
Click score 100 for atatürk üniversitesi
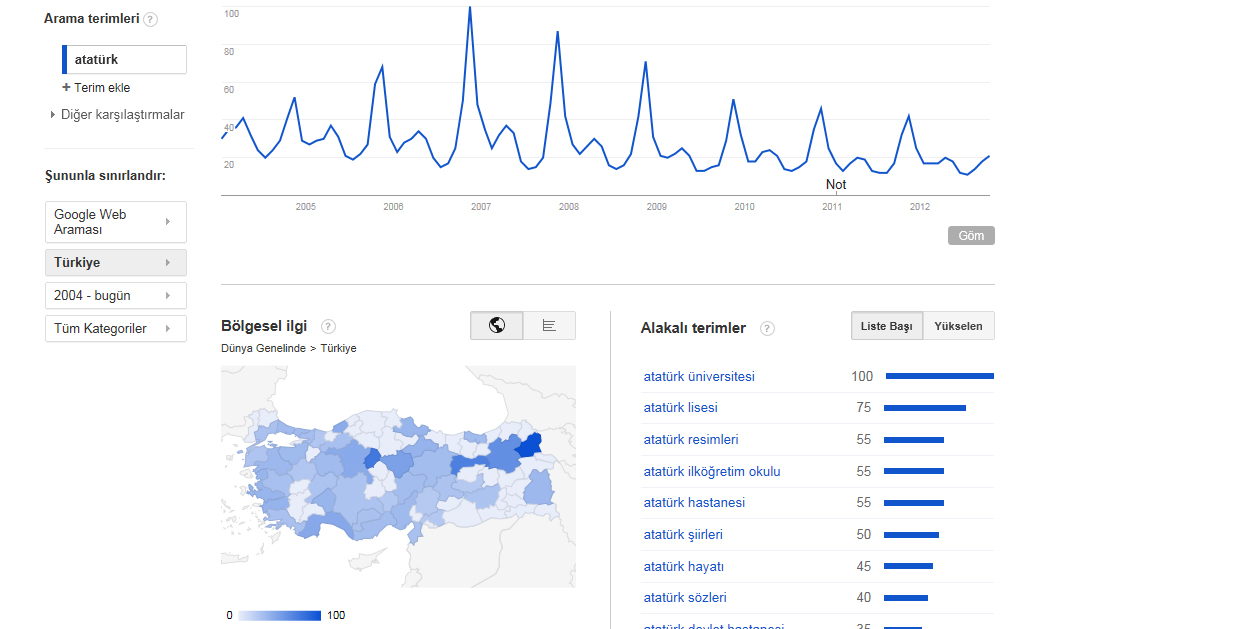click(862, 377)
